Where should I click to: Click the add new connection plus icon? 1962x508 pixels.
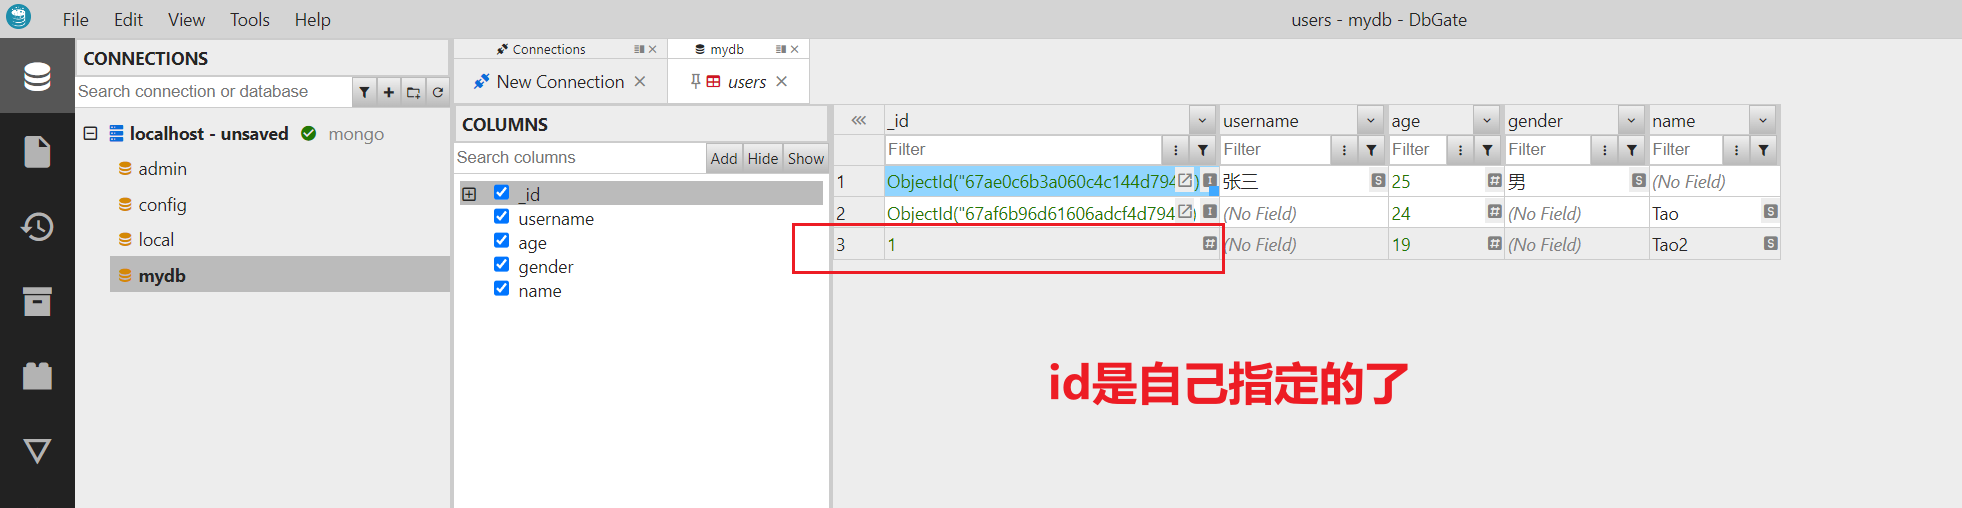389,92
